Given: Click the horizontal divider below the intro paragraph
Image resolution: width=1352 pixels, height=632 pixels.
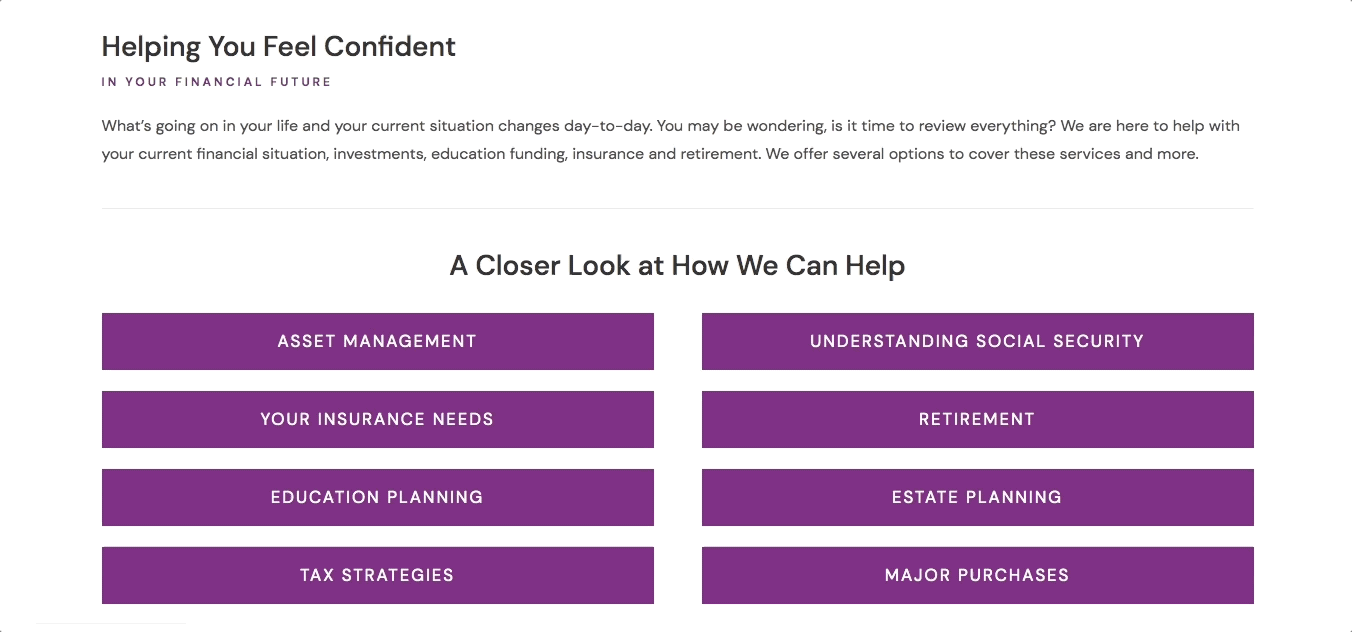Looking at the screenshot, I should click(677, 208).
